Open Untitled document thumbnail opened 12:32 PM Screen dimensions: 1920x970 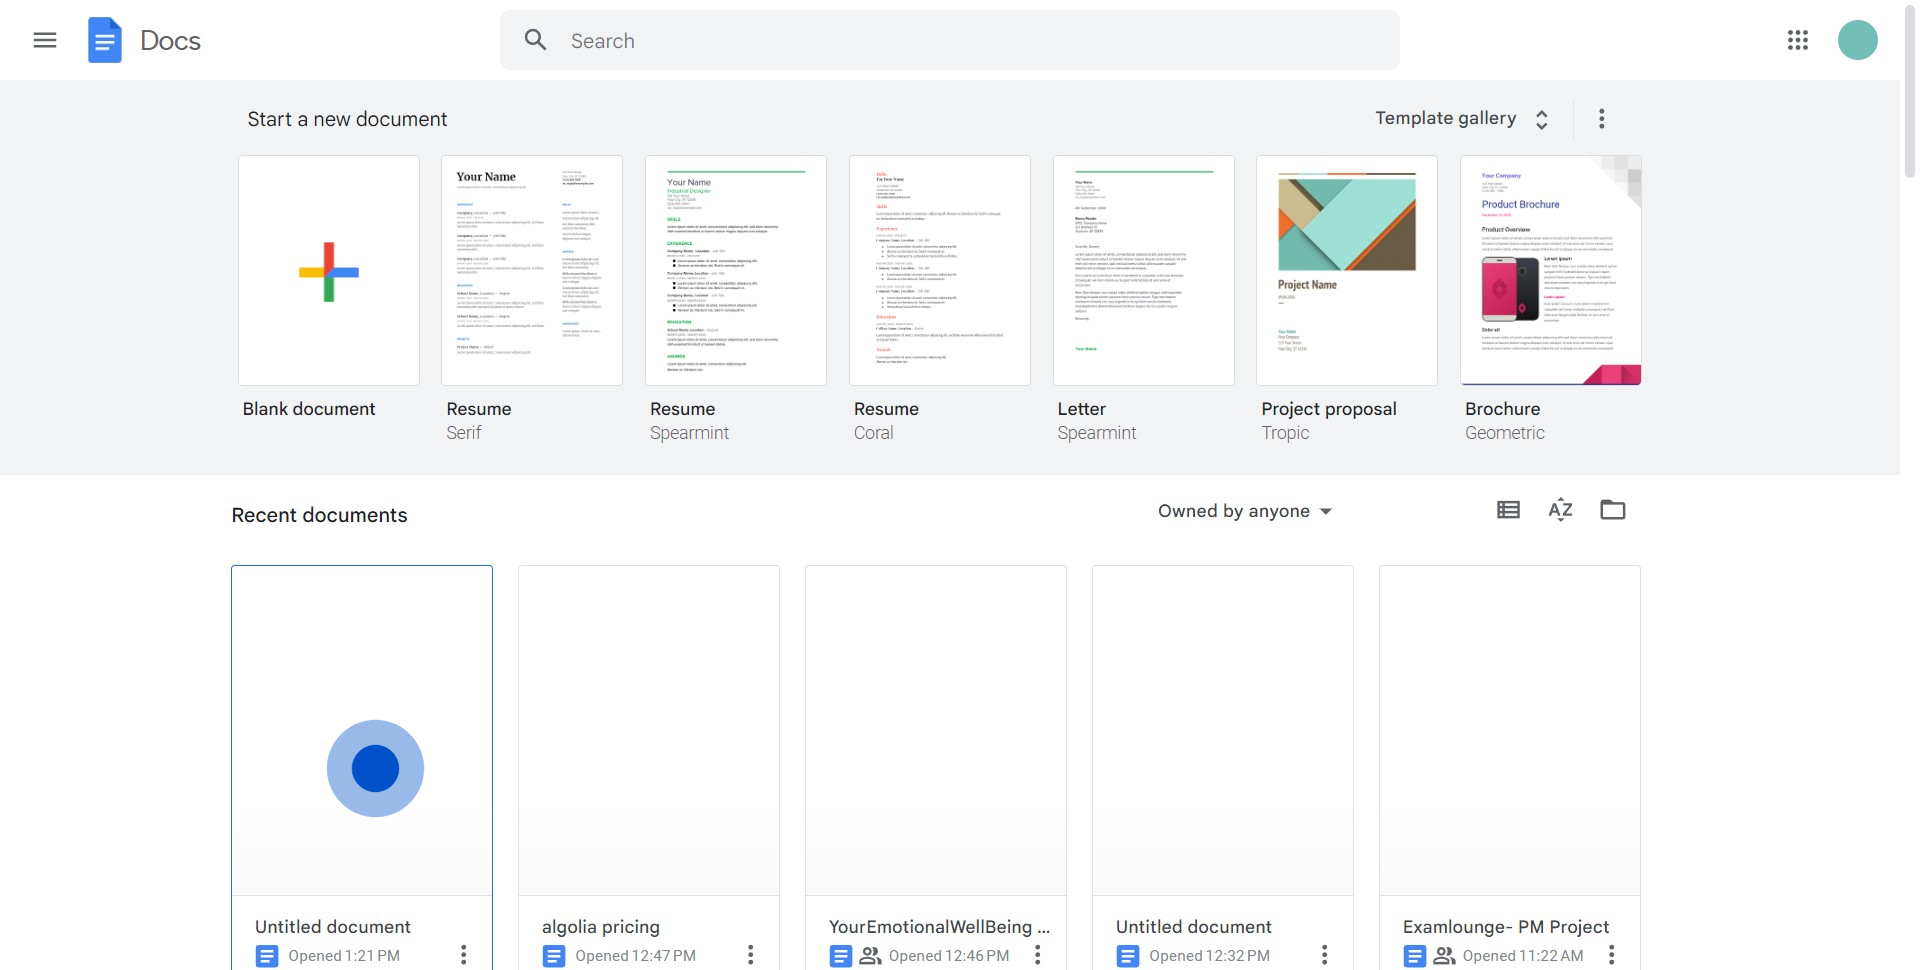1223,731
